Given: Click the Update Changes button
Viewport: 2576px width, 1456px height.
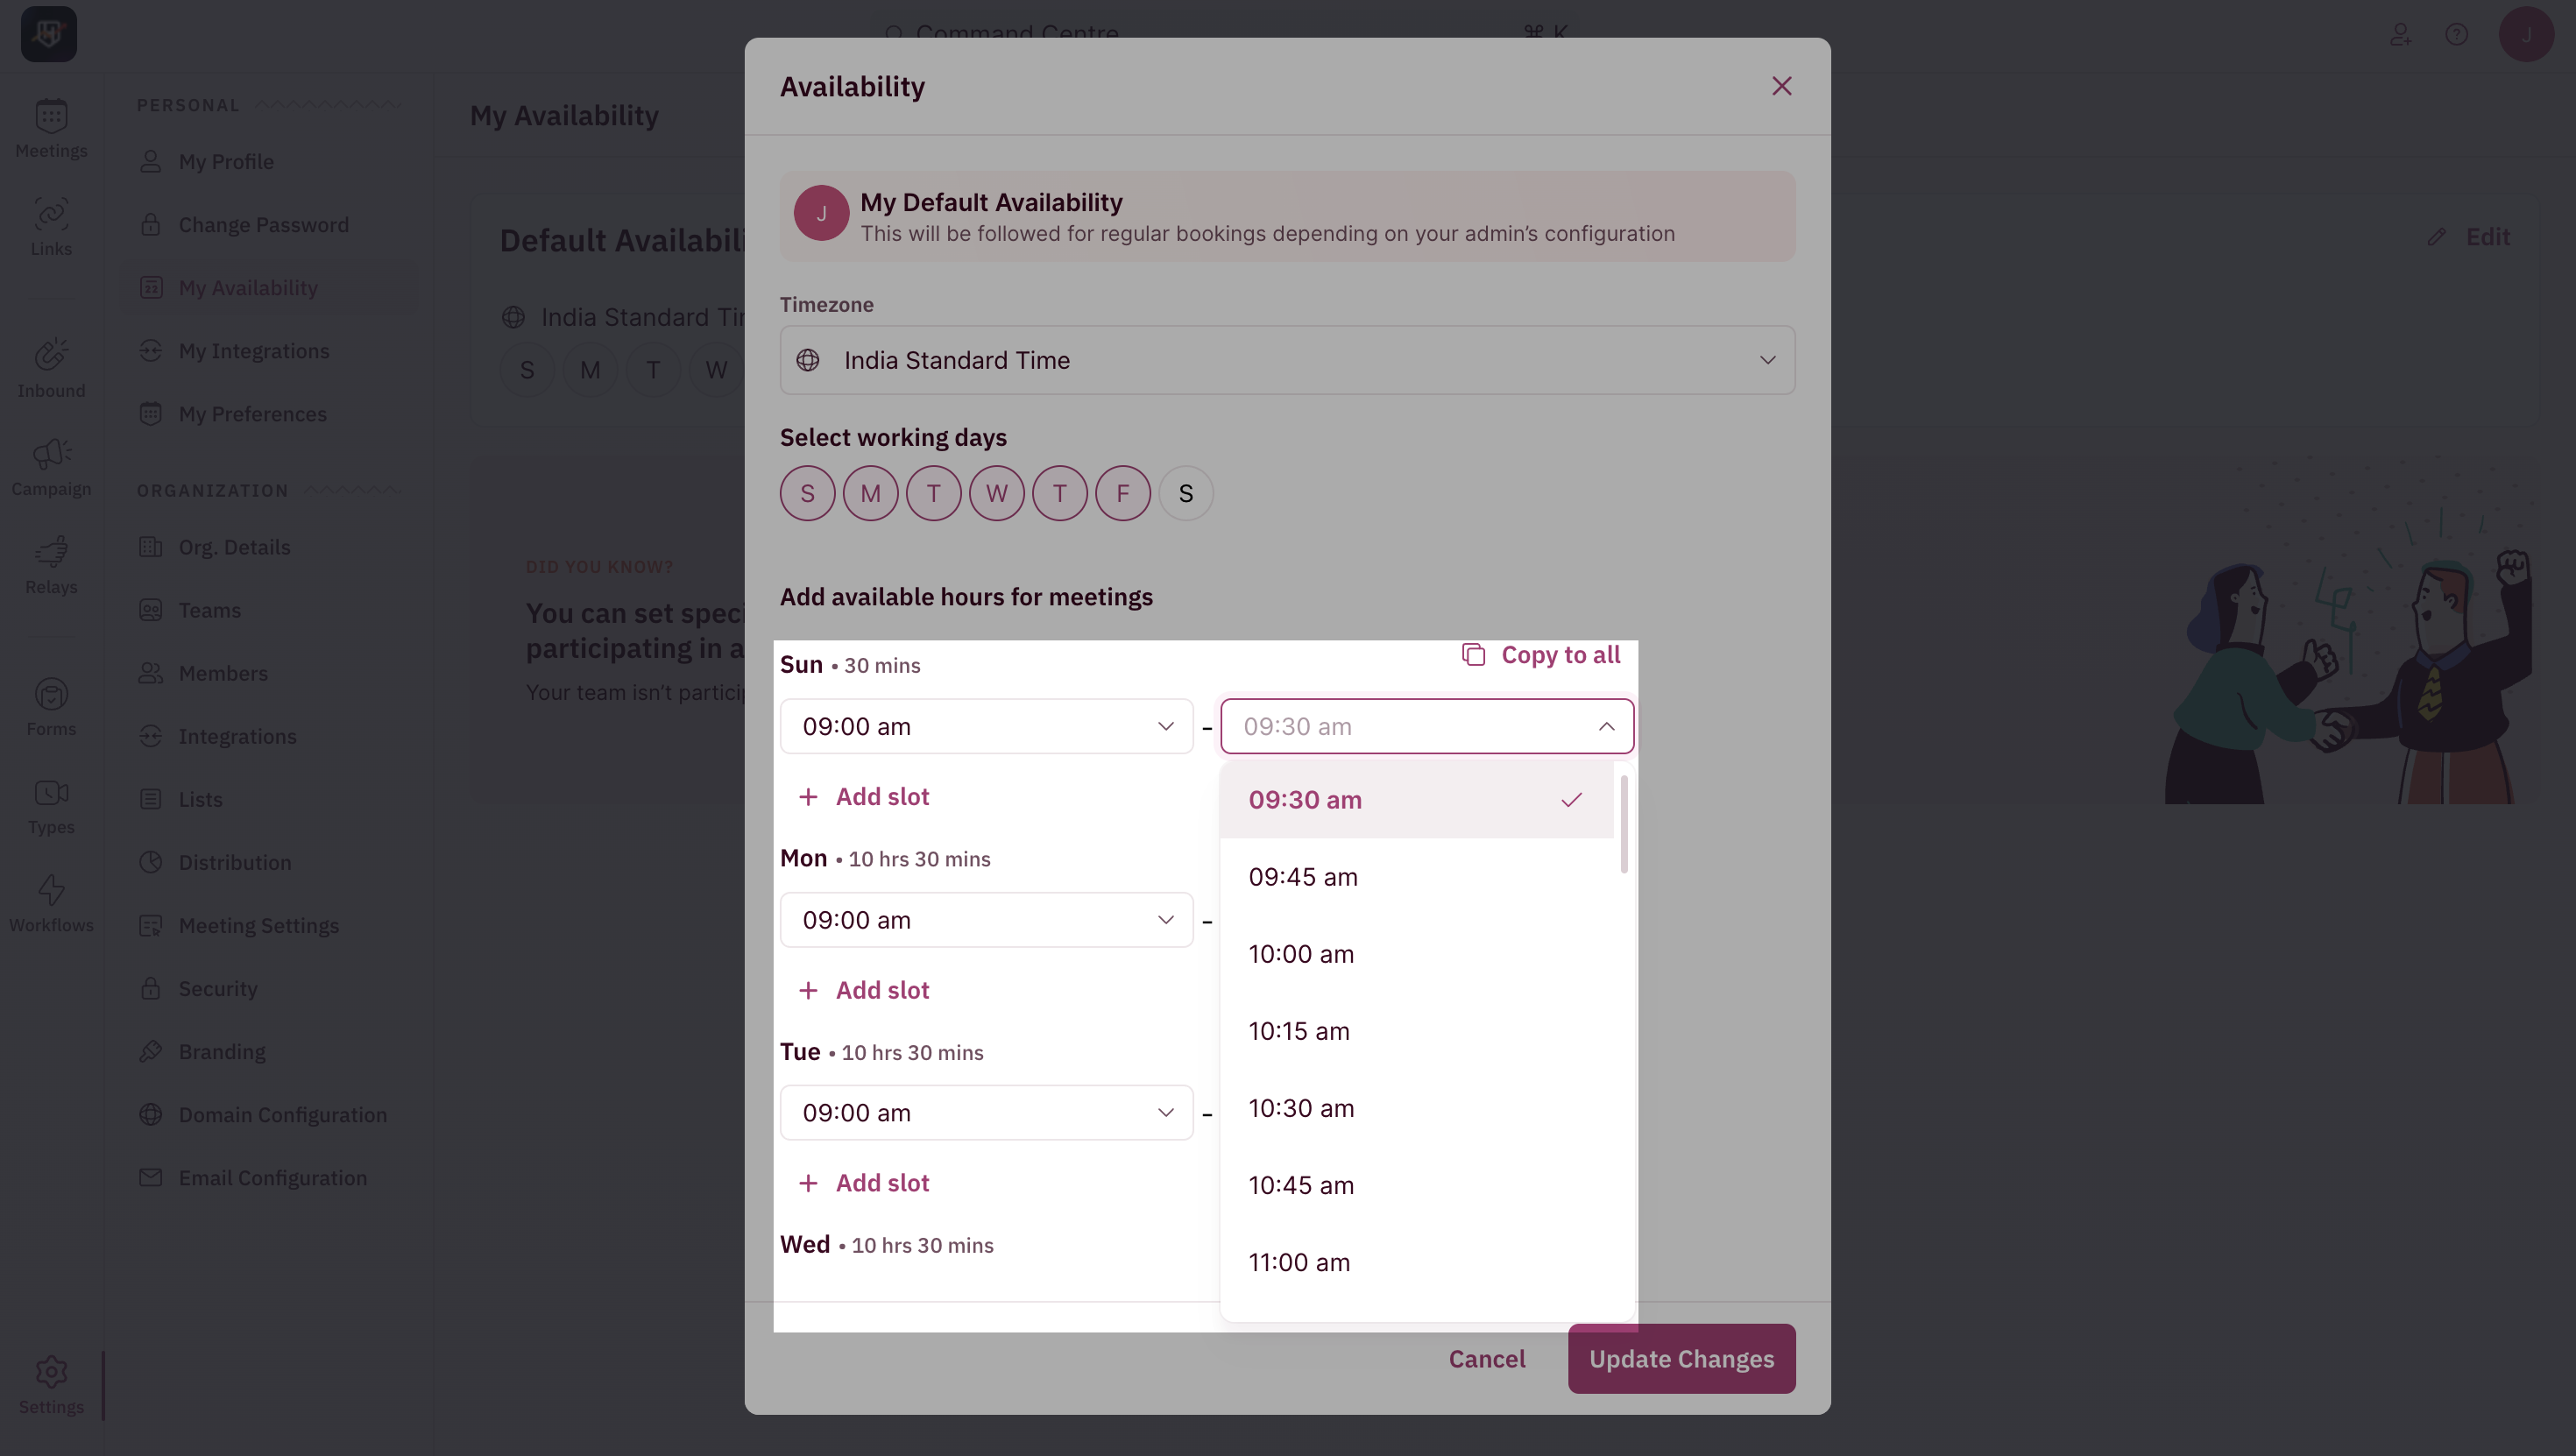Looking at the screenshot, I should click(x=1682, y=1359).
